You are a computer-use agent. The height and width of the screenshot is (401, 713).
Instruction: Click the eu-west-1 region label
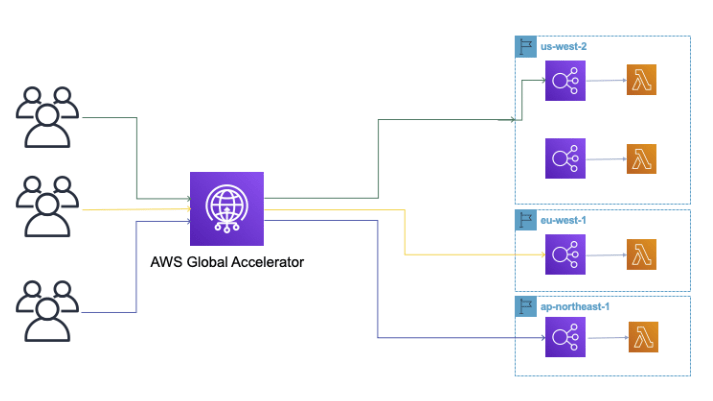[x=563, y=220]
